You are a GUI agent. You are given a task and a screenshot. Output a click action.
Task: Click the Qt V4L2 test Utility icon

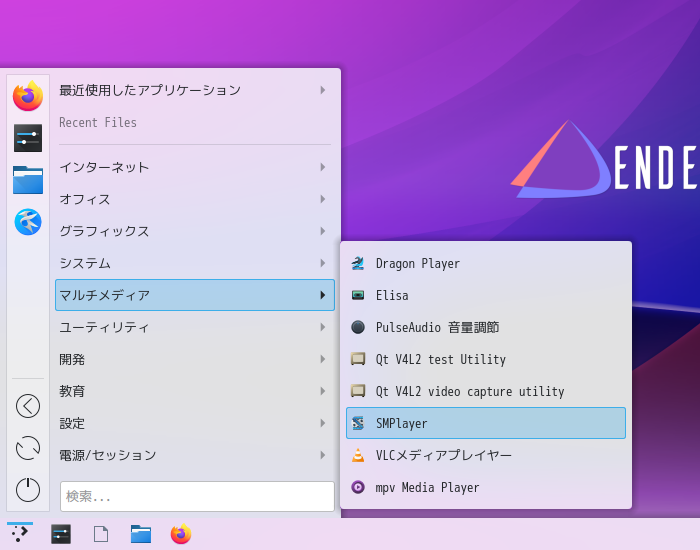tap(358, 359)
